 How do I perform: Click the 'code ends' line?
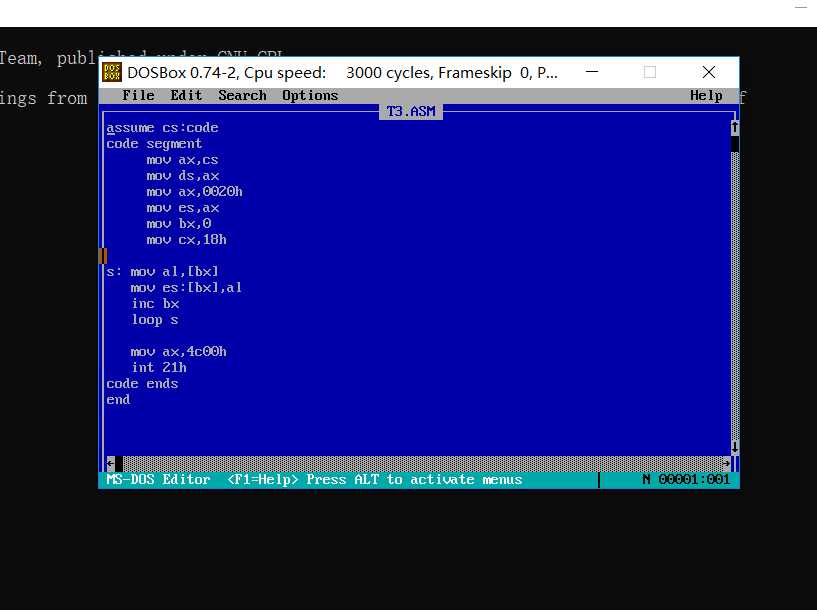click(142, 384)
